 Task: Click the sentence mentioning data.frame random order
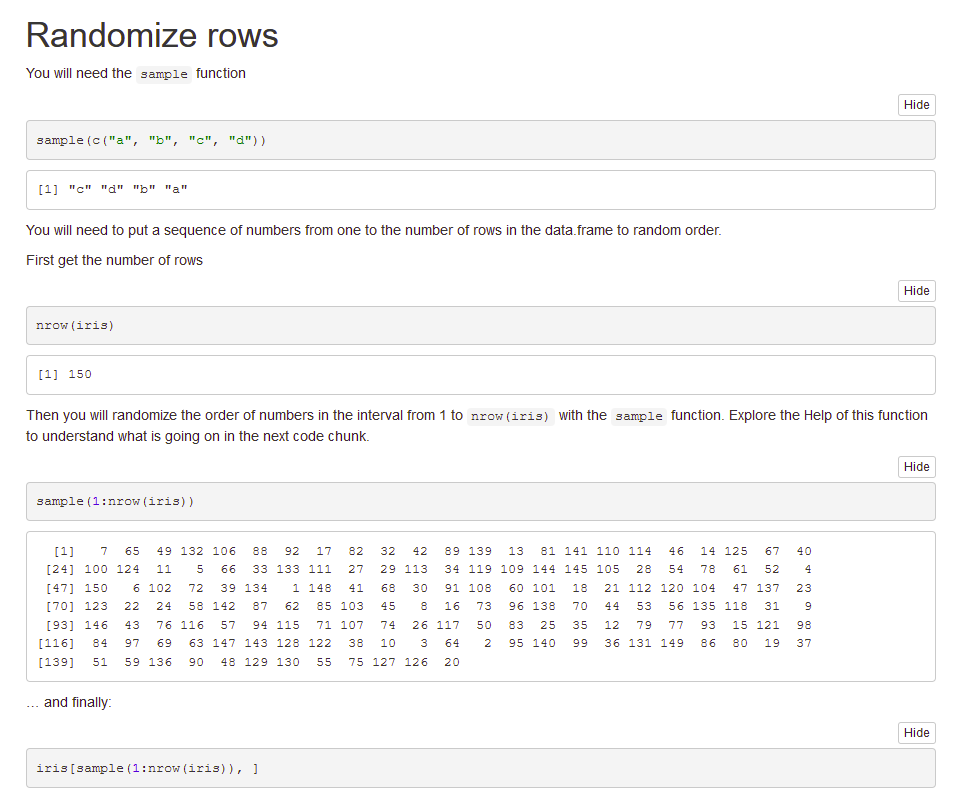pyautogui.click(x=373, y=230)
